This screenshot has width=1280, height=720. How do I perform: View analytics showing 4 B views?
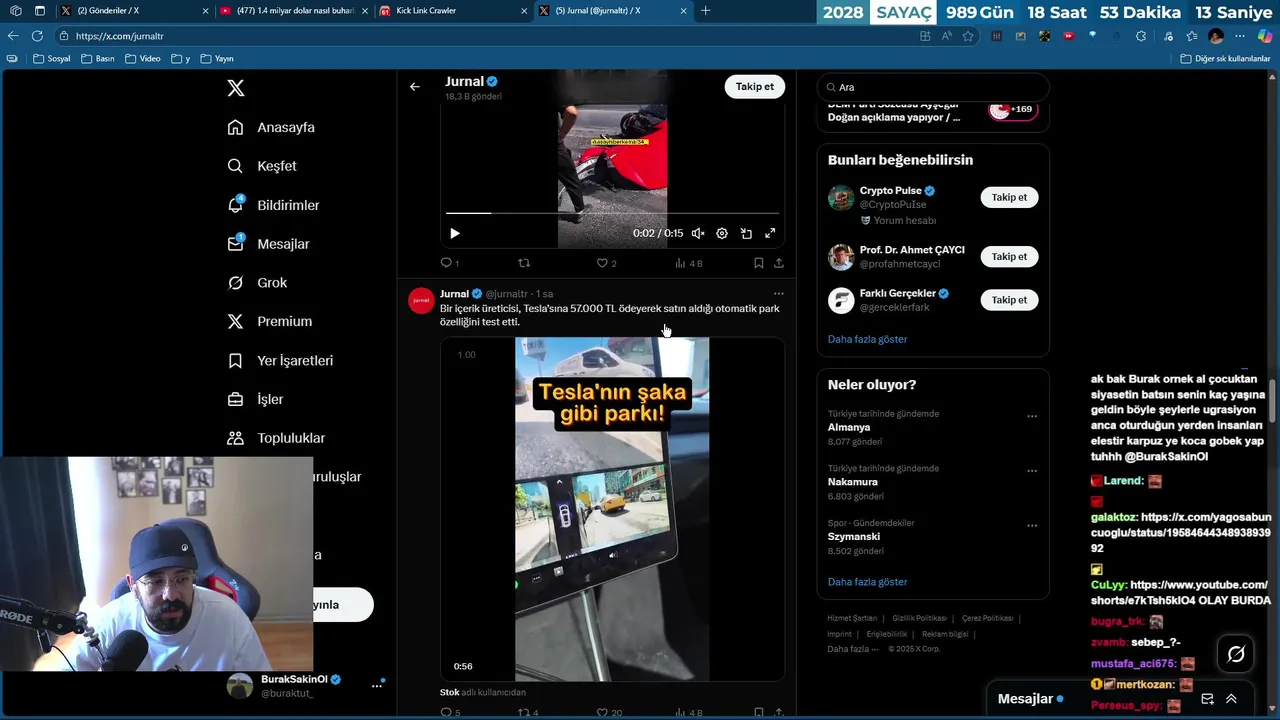pyautogui.click(x=689, y=263)
